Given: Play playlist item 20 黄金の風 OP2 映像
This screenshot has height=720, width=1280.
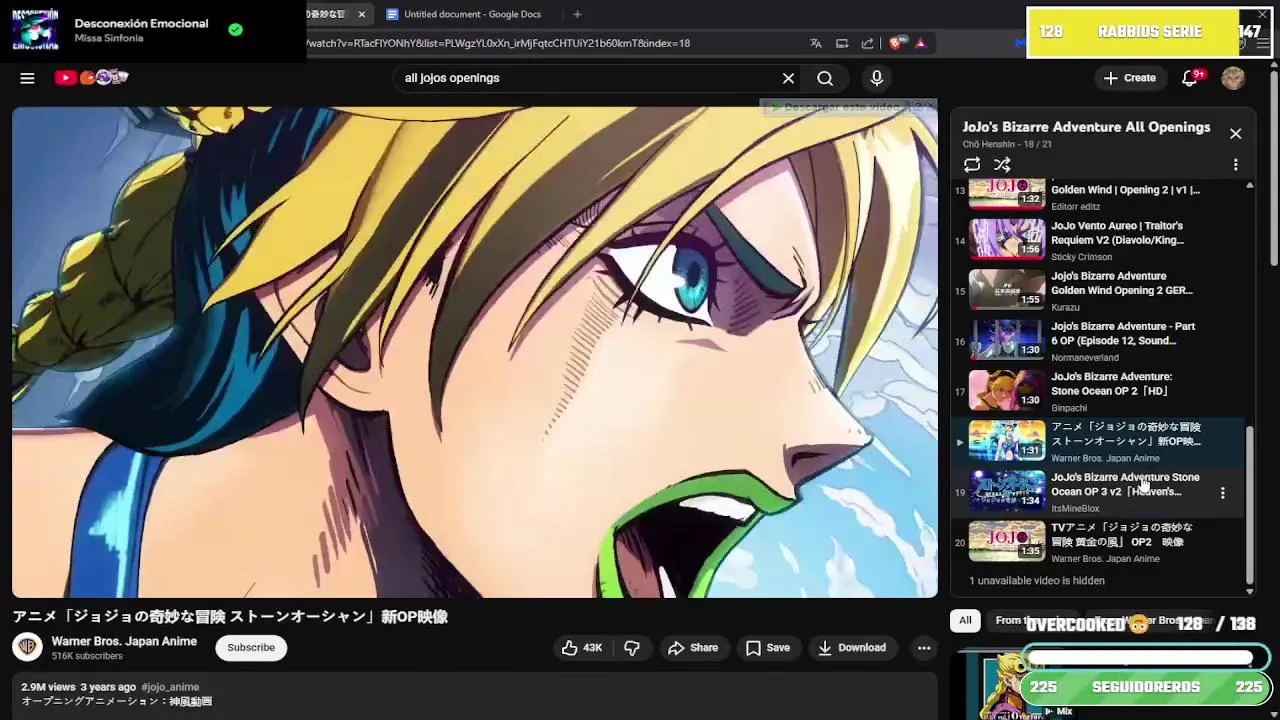Looking at the screenshot, I should 1100,542.
